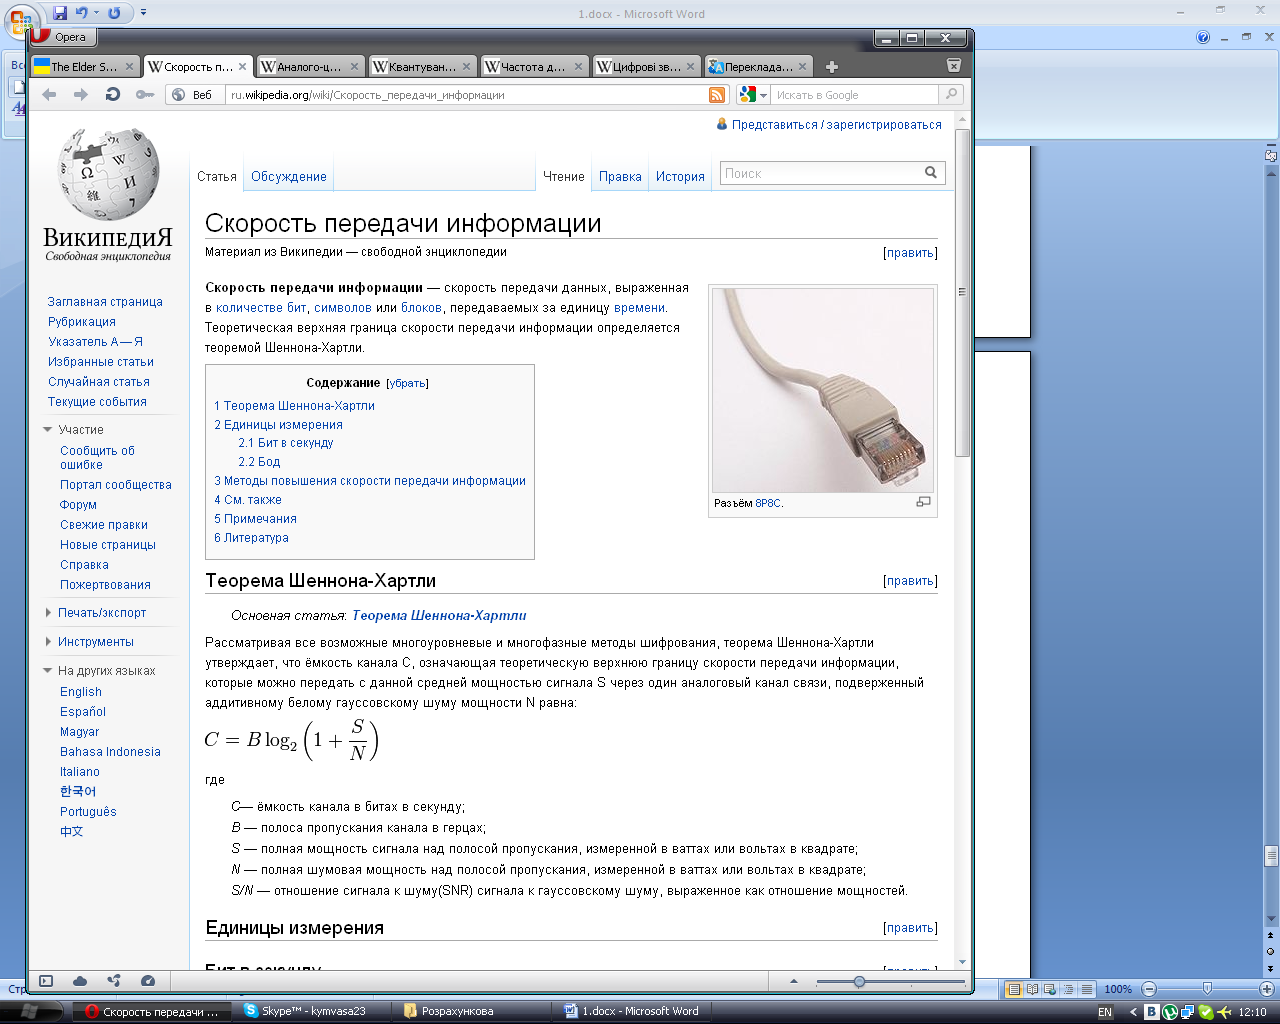Open the История history tab
The image size is (1280, 1024).
point(680,176)
